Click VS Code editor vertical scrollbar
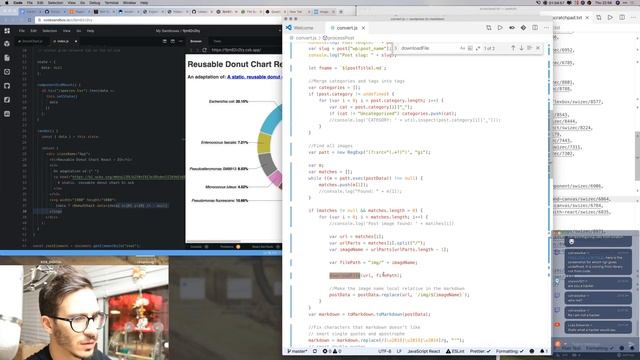640x360 pixels. 550,143
